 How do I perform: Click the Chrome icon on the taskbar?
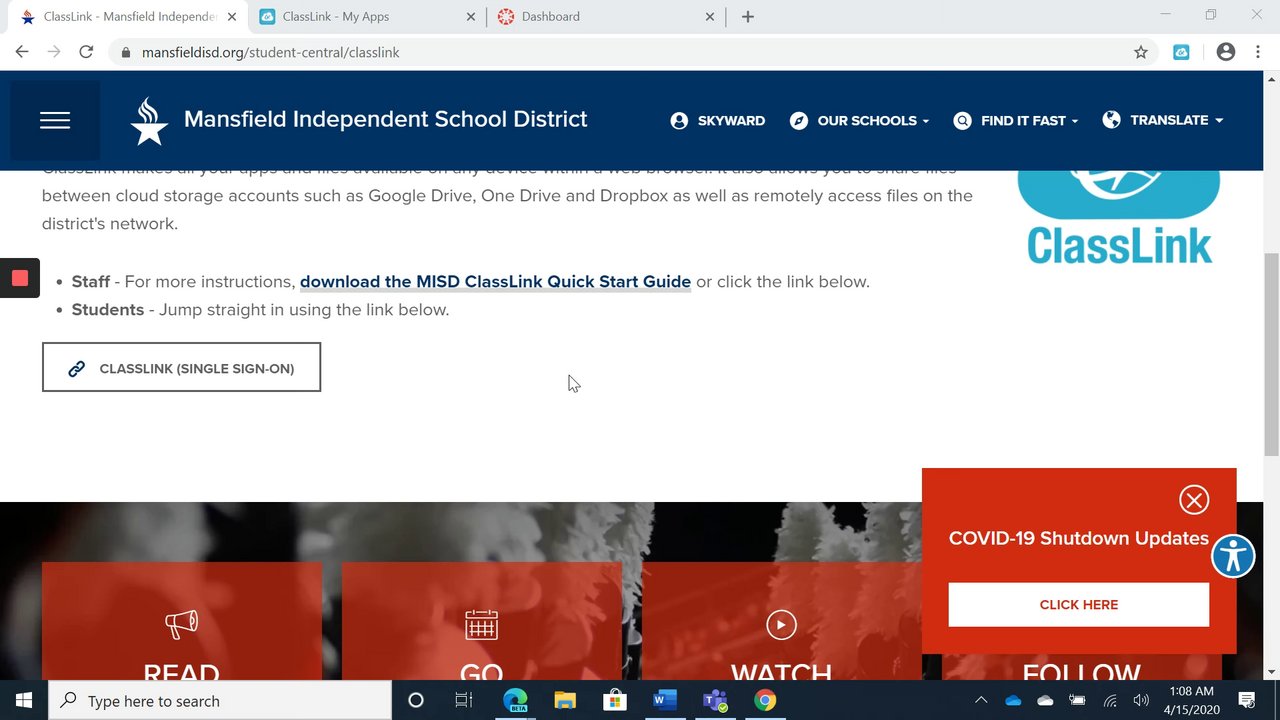pos(765,701)
